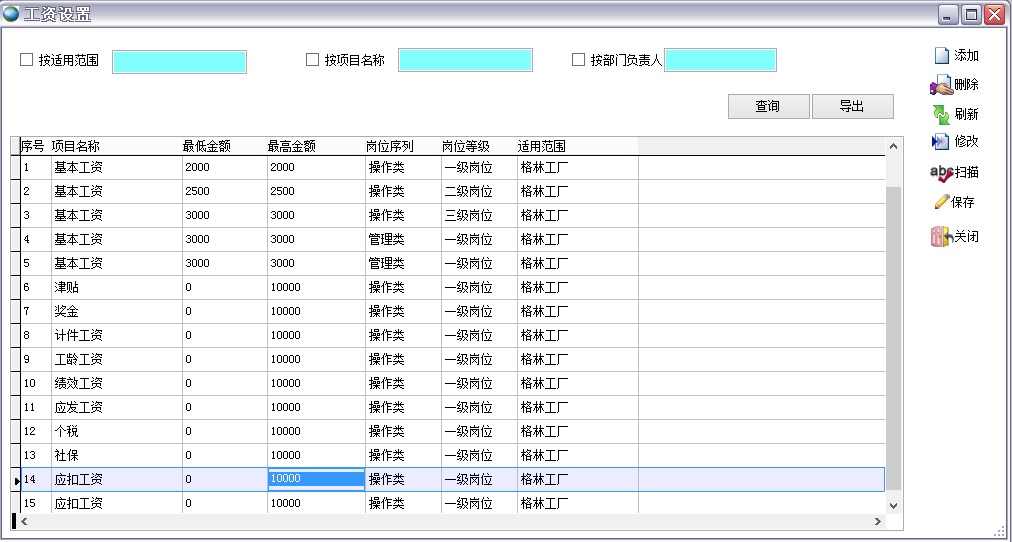Click the 删除 (Delete) icon
The image size is (1012, 542).
940,86
